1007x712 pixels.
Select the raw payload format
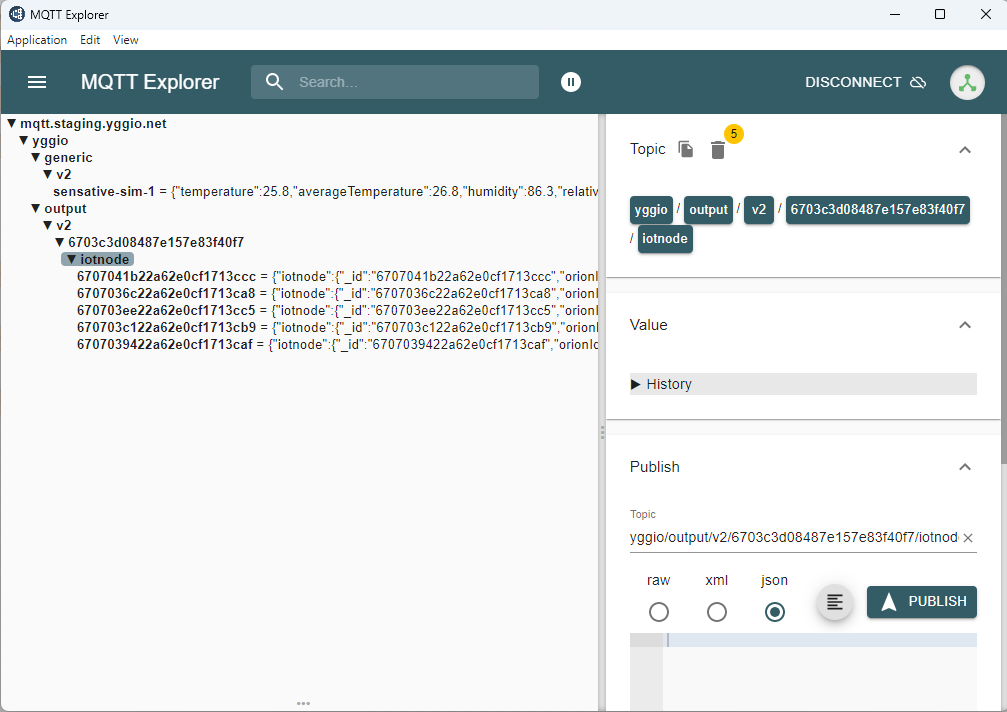coord(658,611)
